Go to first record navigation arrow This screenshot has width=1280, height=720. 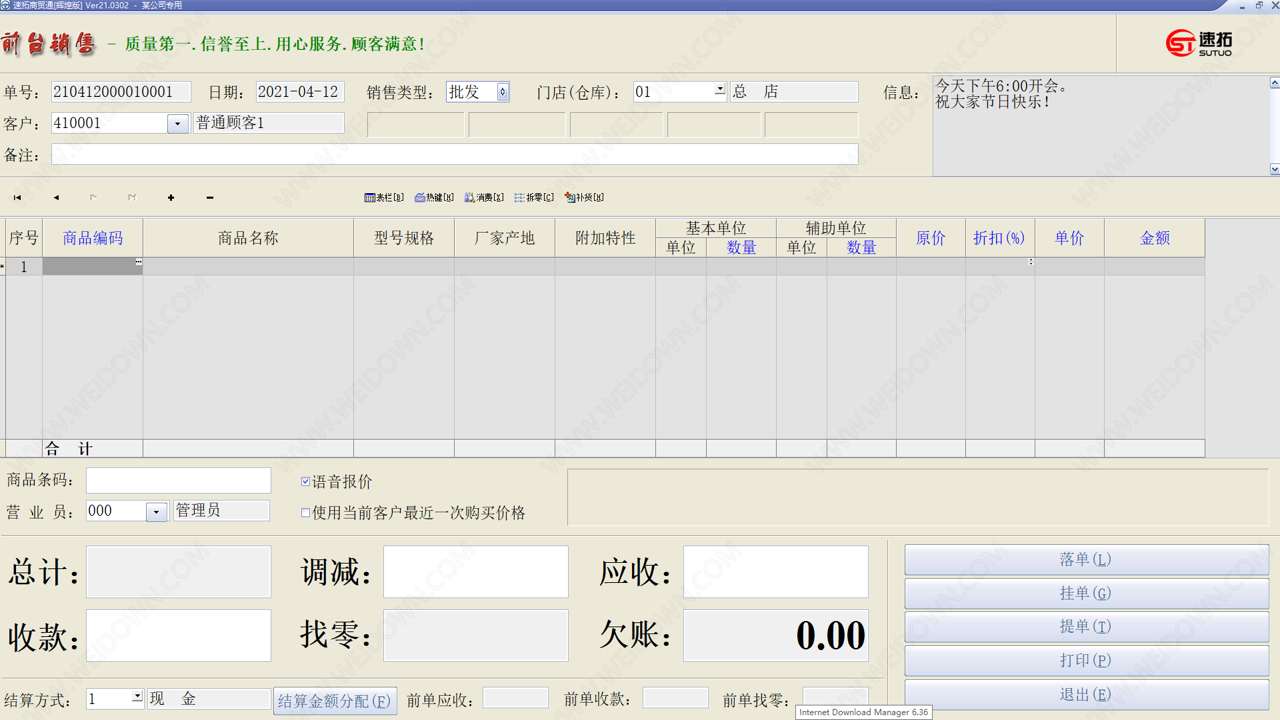pyautogui.click(x=17, y=198)
